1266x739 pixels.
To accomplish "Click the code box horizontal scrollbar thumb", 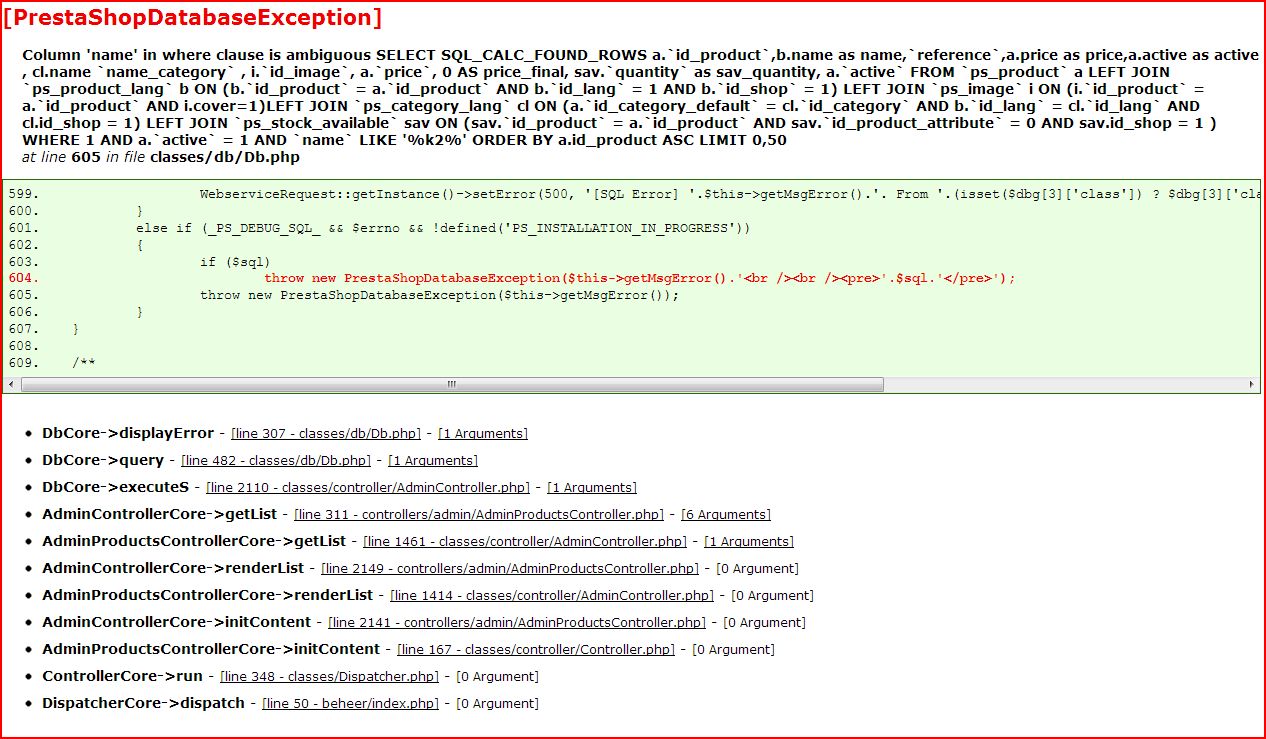I will click(452, 385).
